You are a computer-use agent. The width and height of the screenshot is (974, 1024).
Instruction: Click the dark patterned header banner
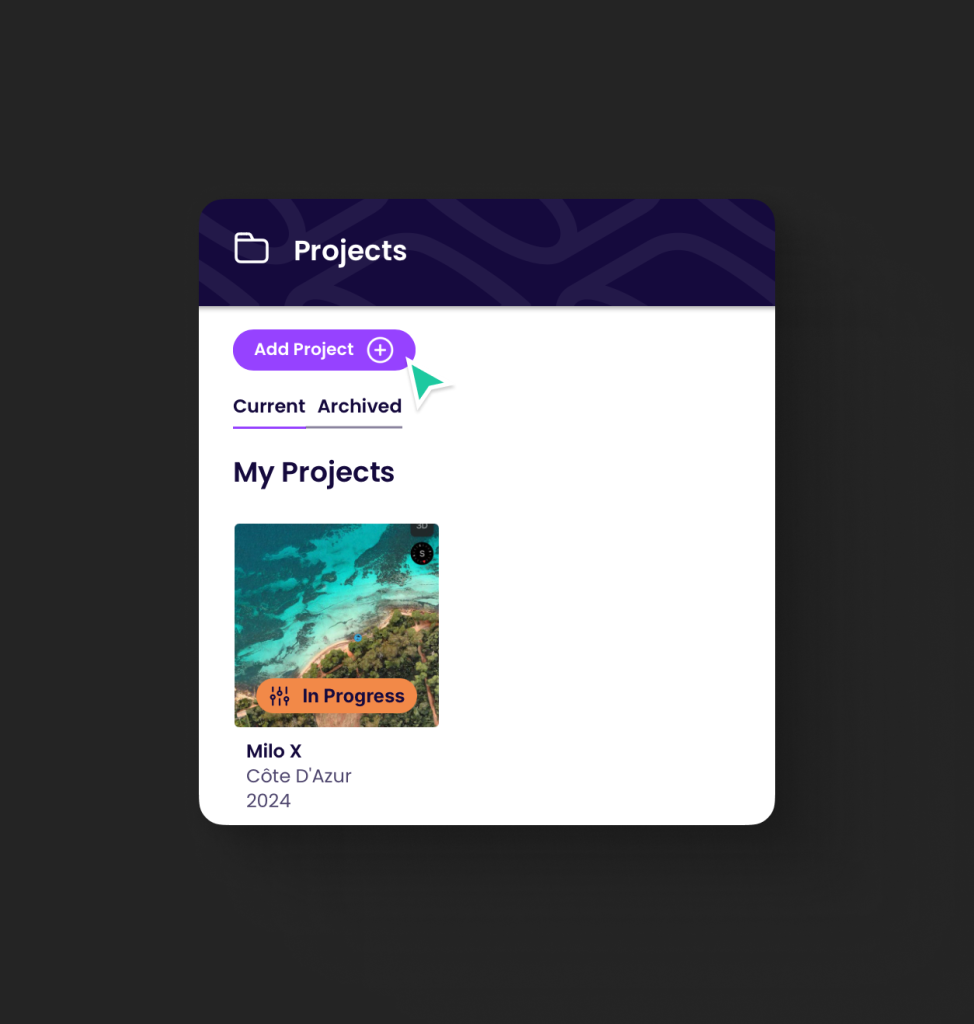(x=487, y=252)
